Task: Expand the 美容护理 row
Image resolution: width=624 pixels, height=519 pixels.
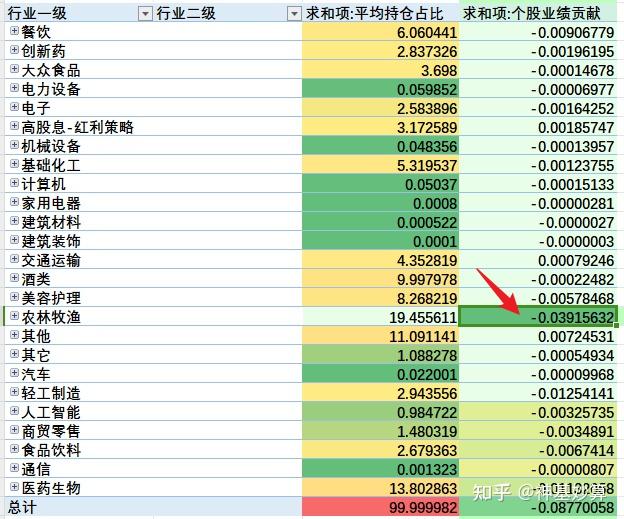Action: tap(14, 297)
